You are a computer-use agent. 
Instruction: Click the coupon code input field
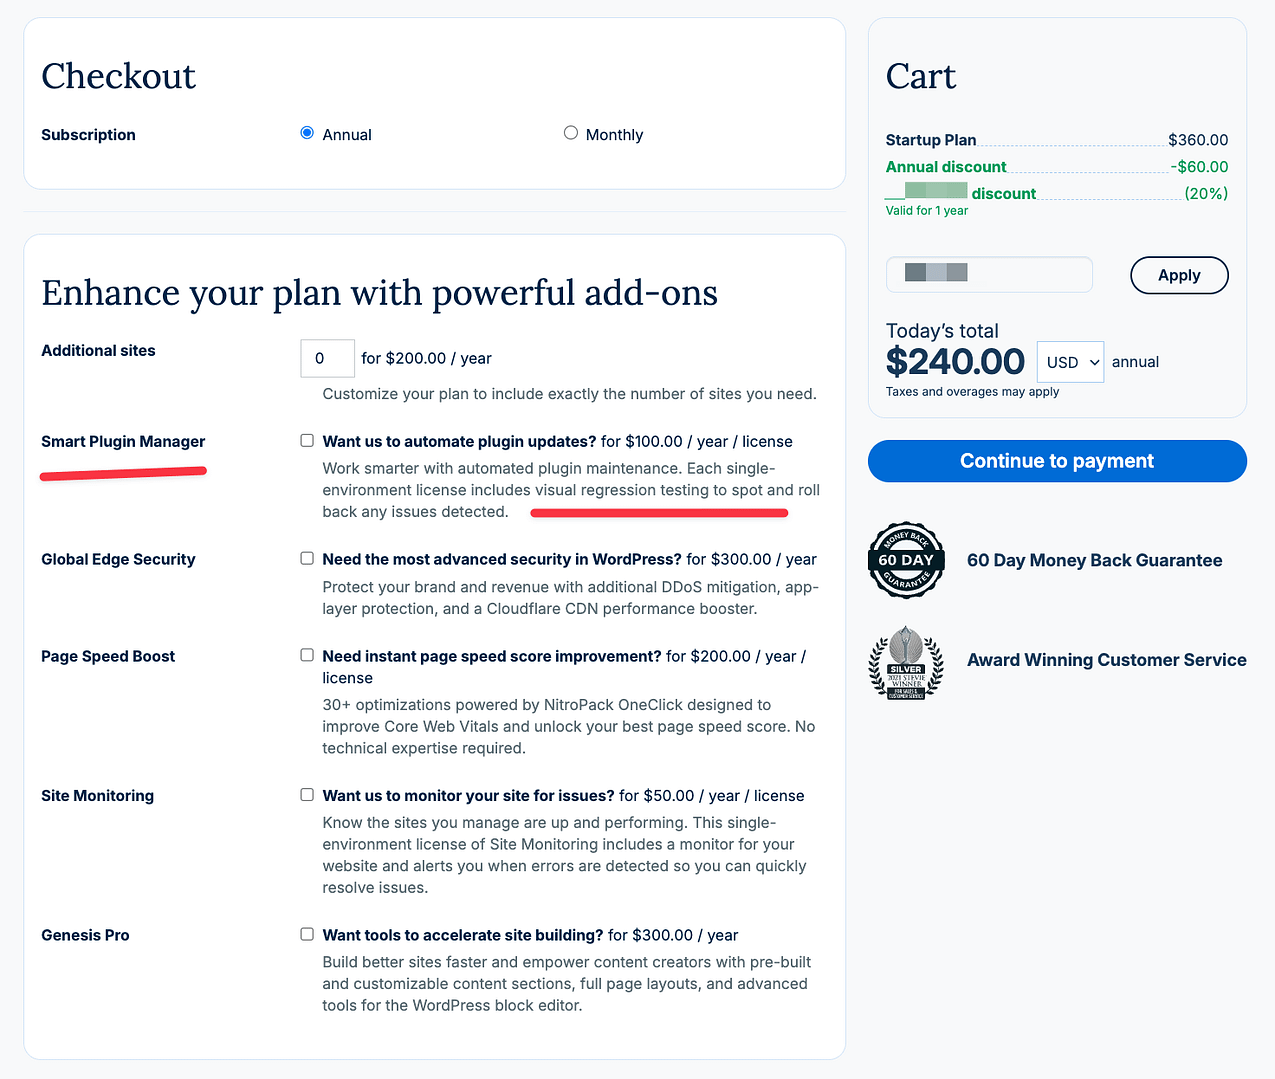989,274
